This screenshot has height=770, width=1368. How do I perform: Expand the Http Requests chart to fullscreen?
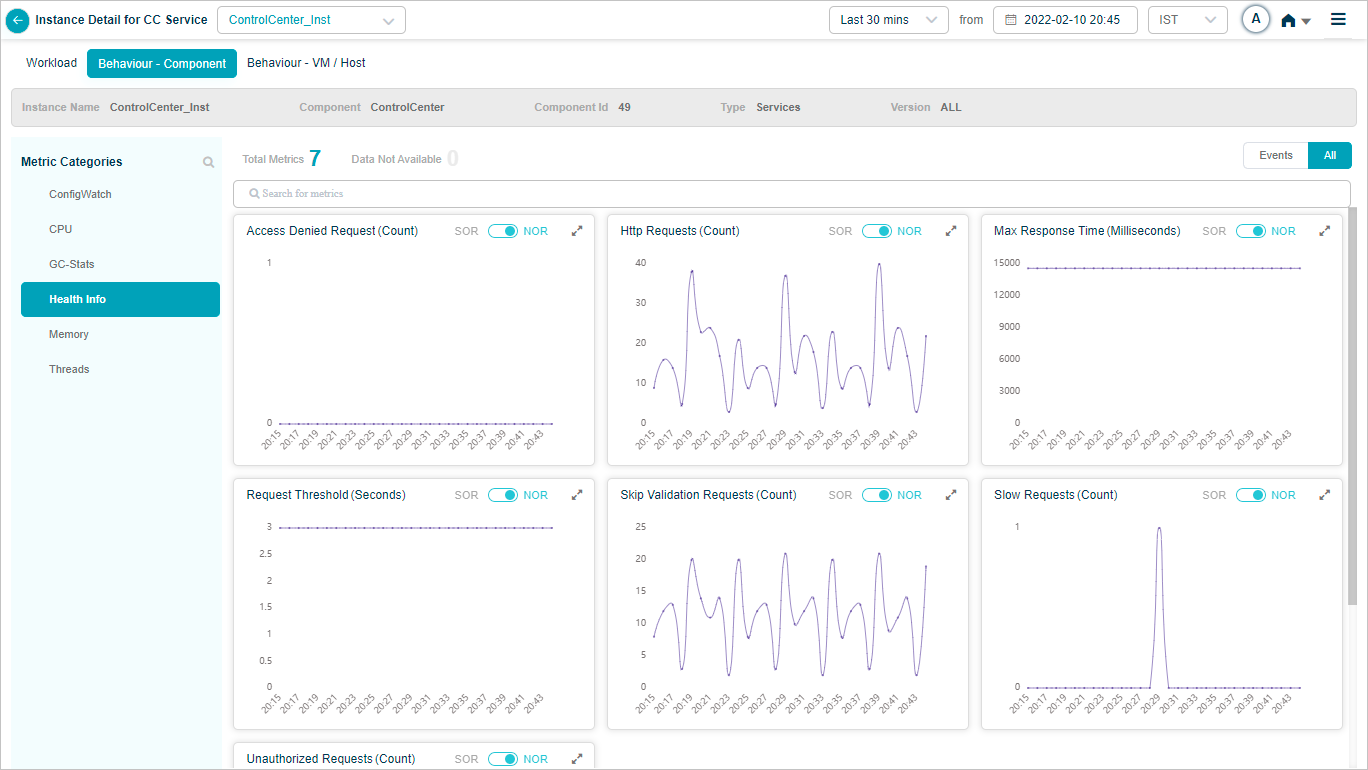pos(951,231)
